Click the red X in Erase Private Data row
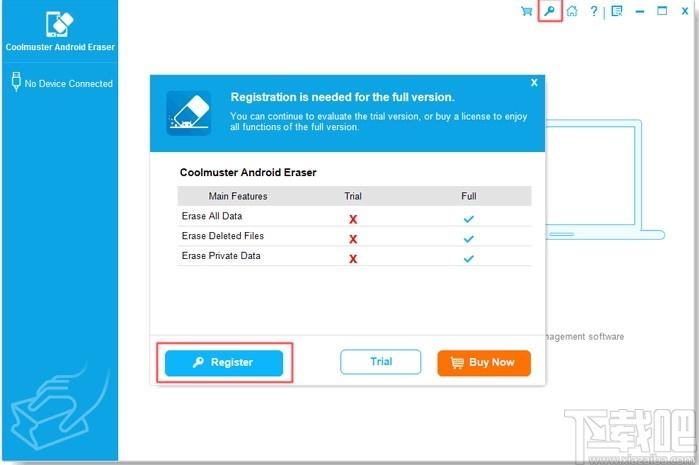 [353, 259]
